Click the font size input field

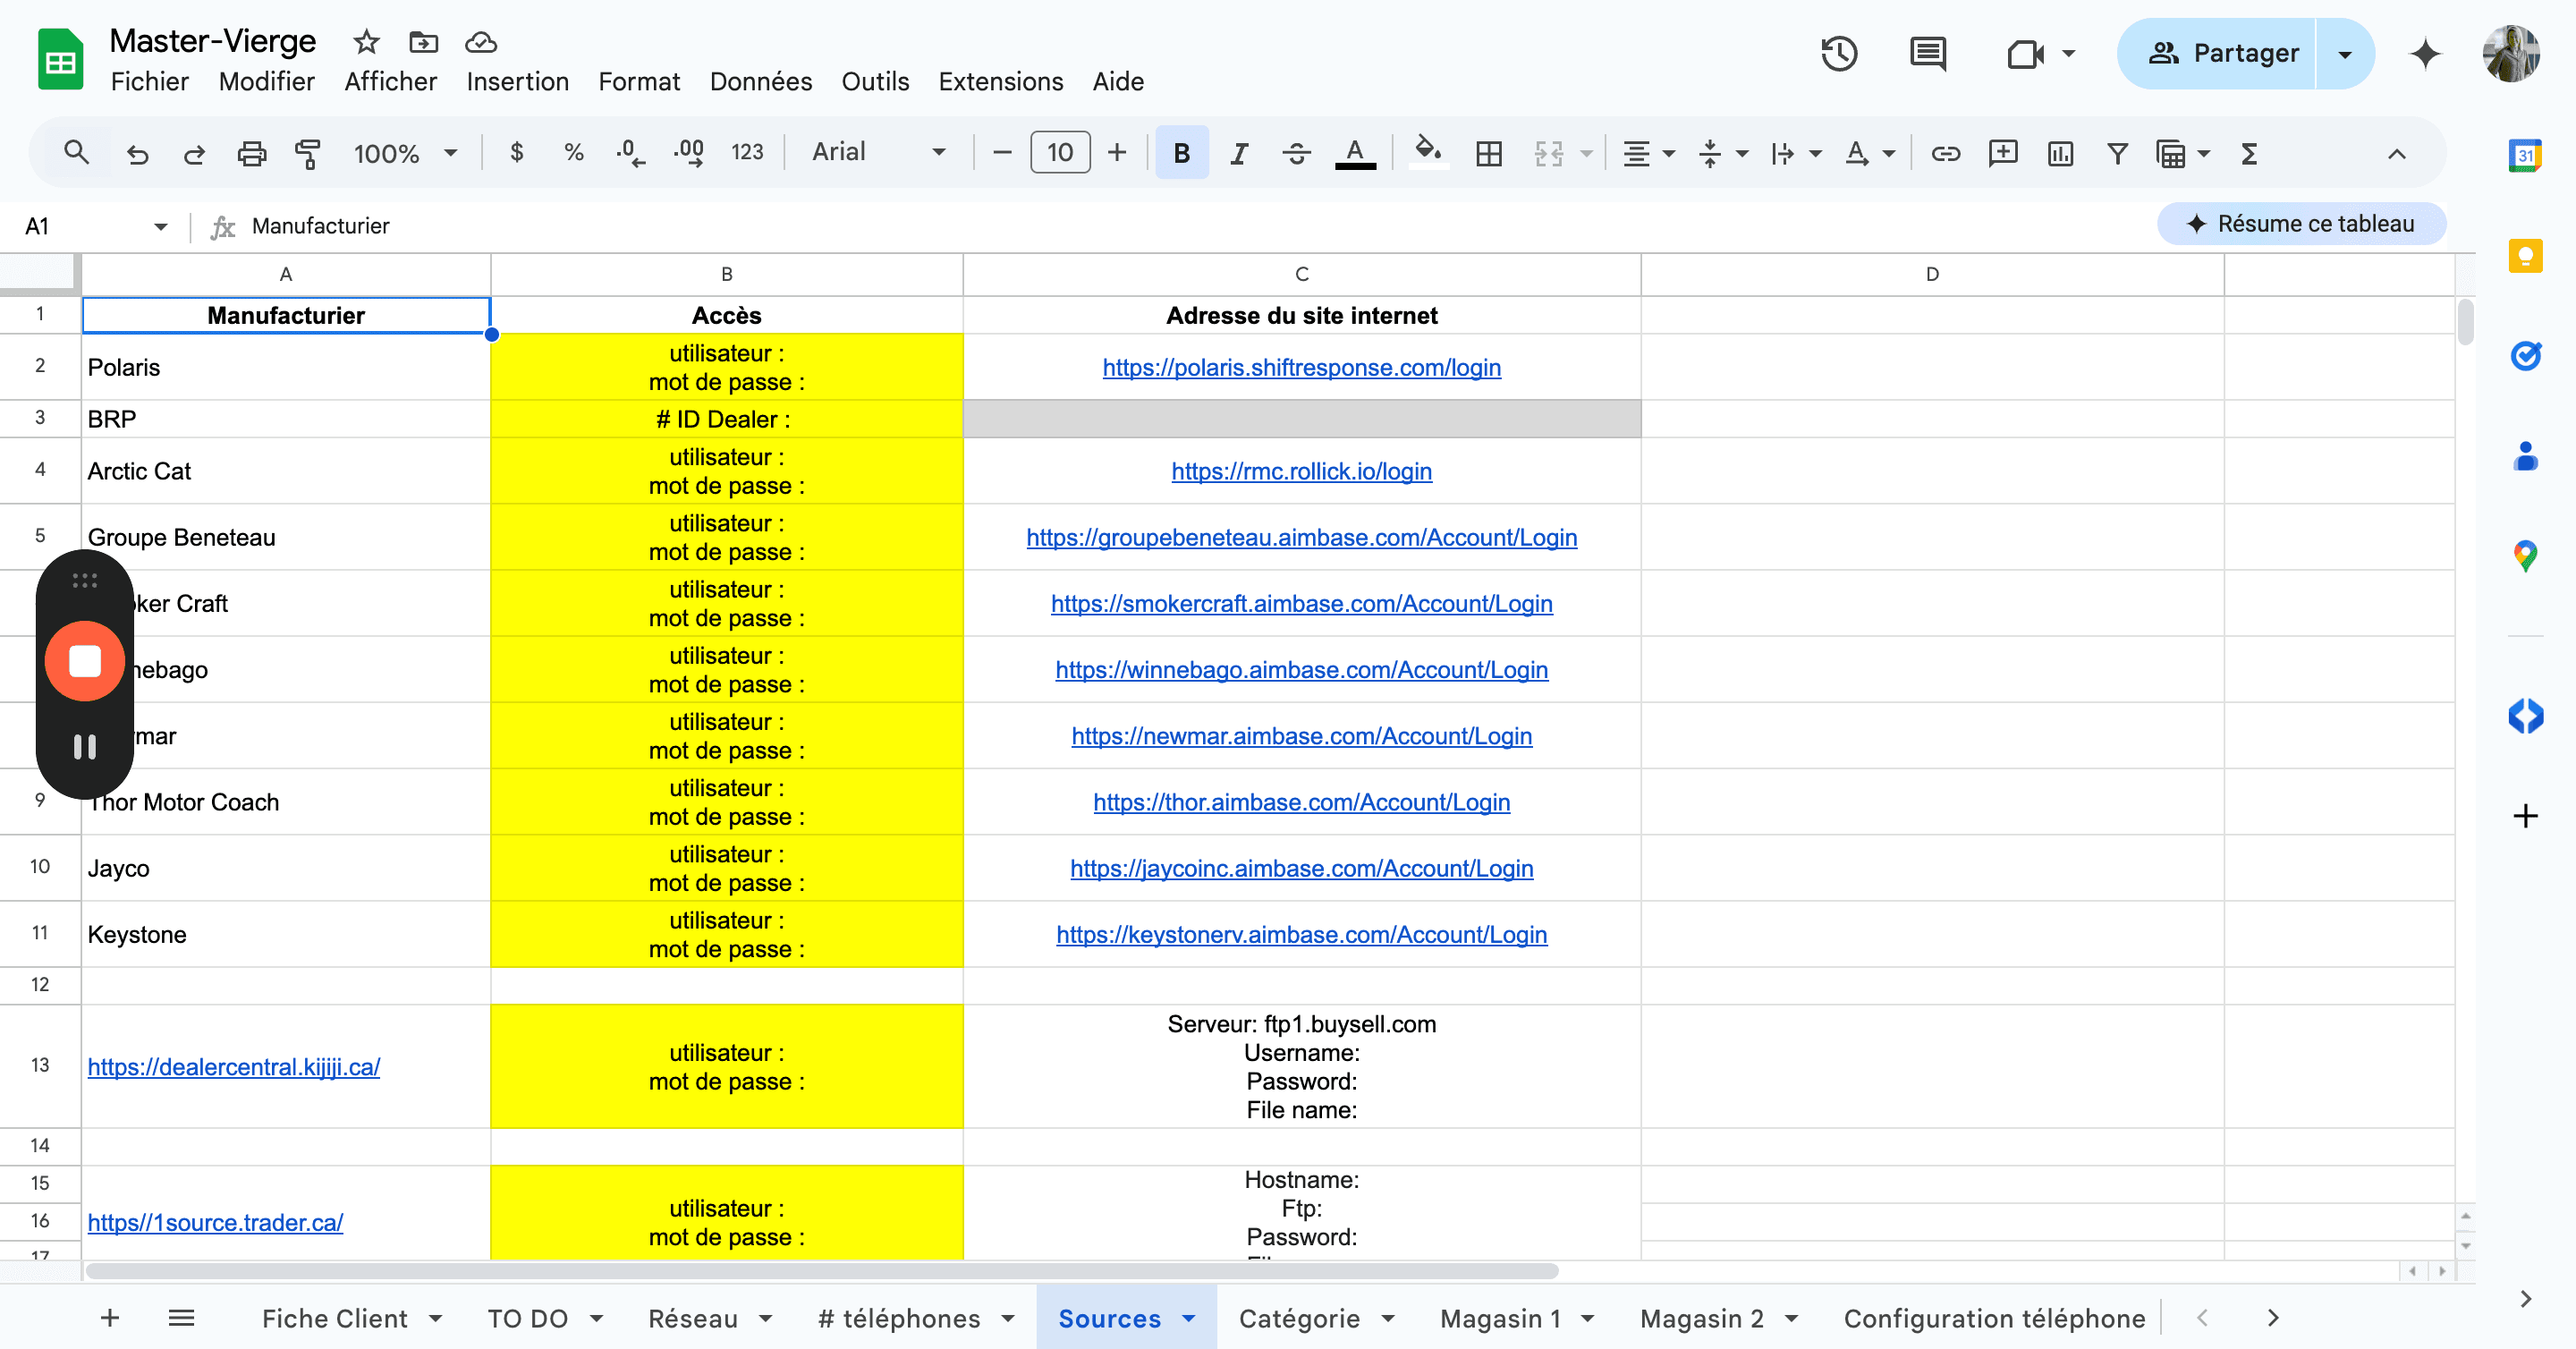[x=1060, y=153]
